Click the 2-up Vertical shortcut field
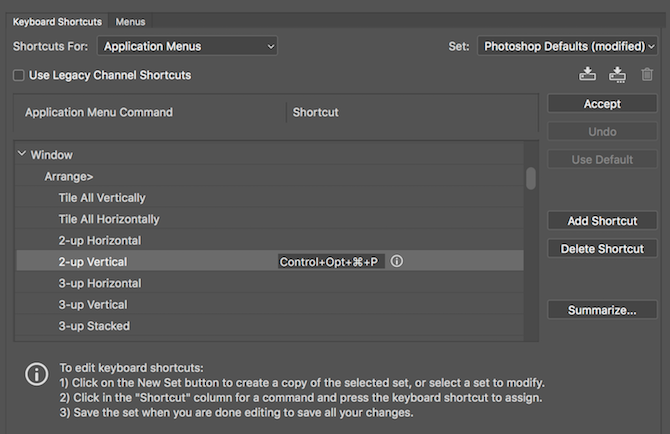Screen dimensions: 670x434 (331, 262)
